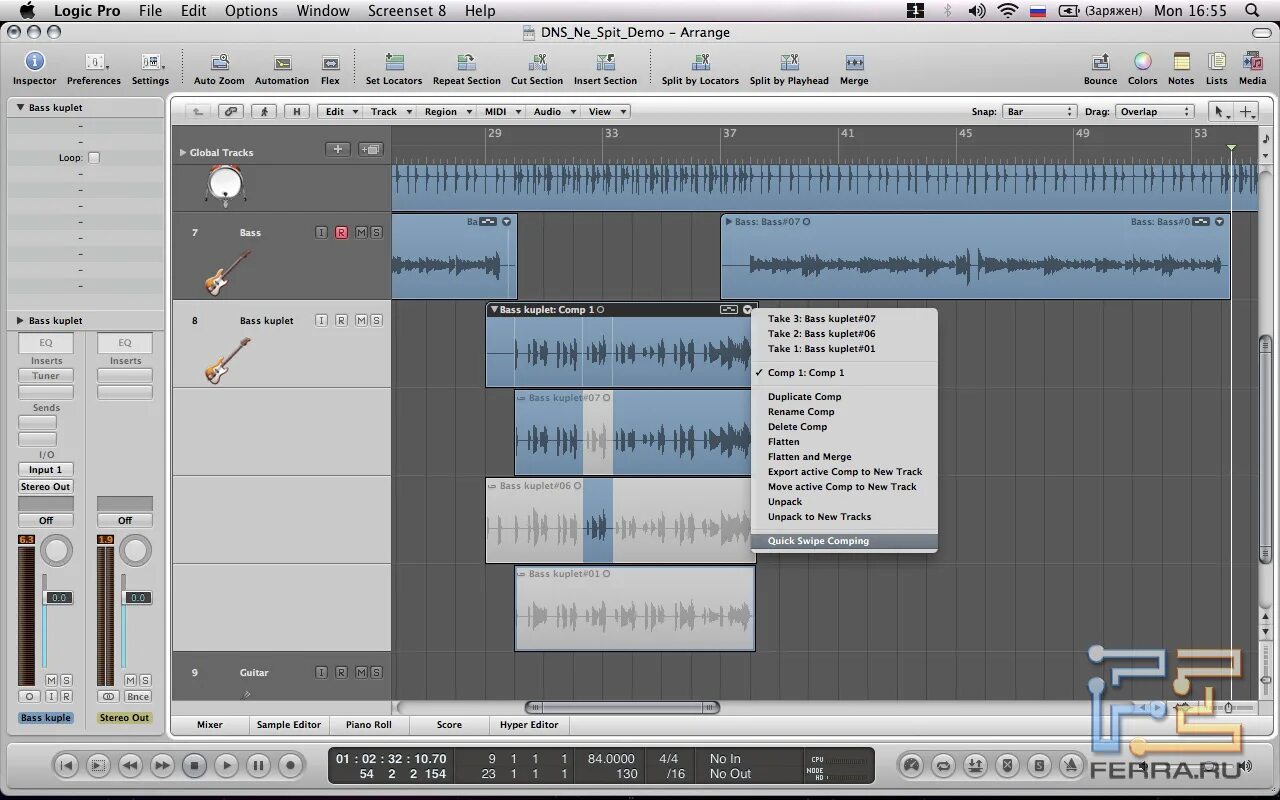The height and width of the screenshot is (800, 1280).
Task: Open the Lists toolbar icon
Action: point(1216,63)
